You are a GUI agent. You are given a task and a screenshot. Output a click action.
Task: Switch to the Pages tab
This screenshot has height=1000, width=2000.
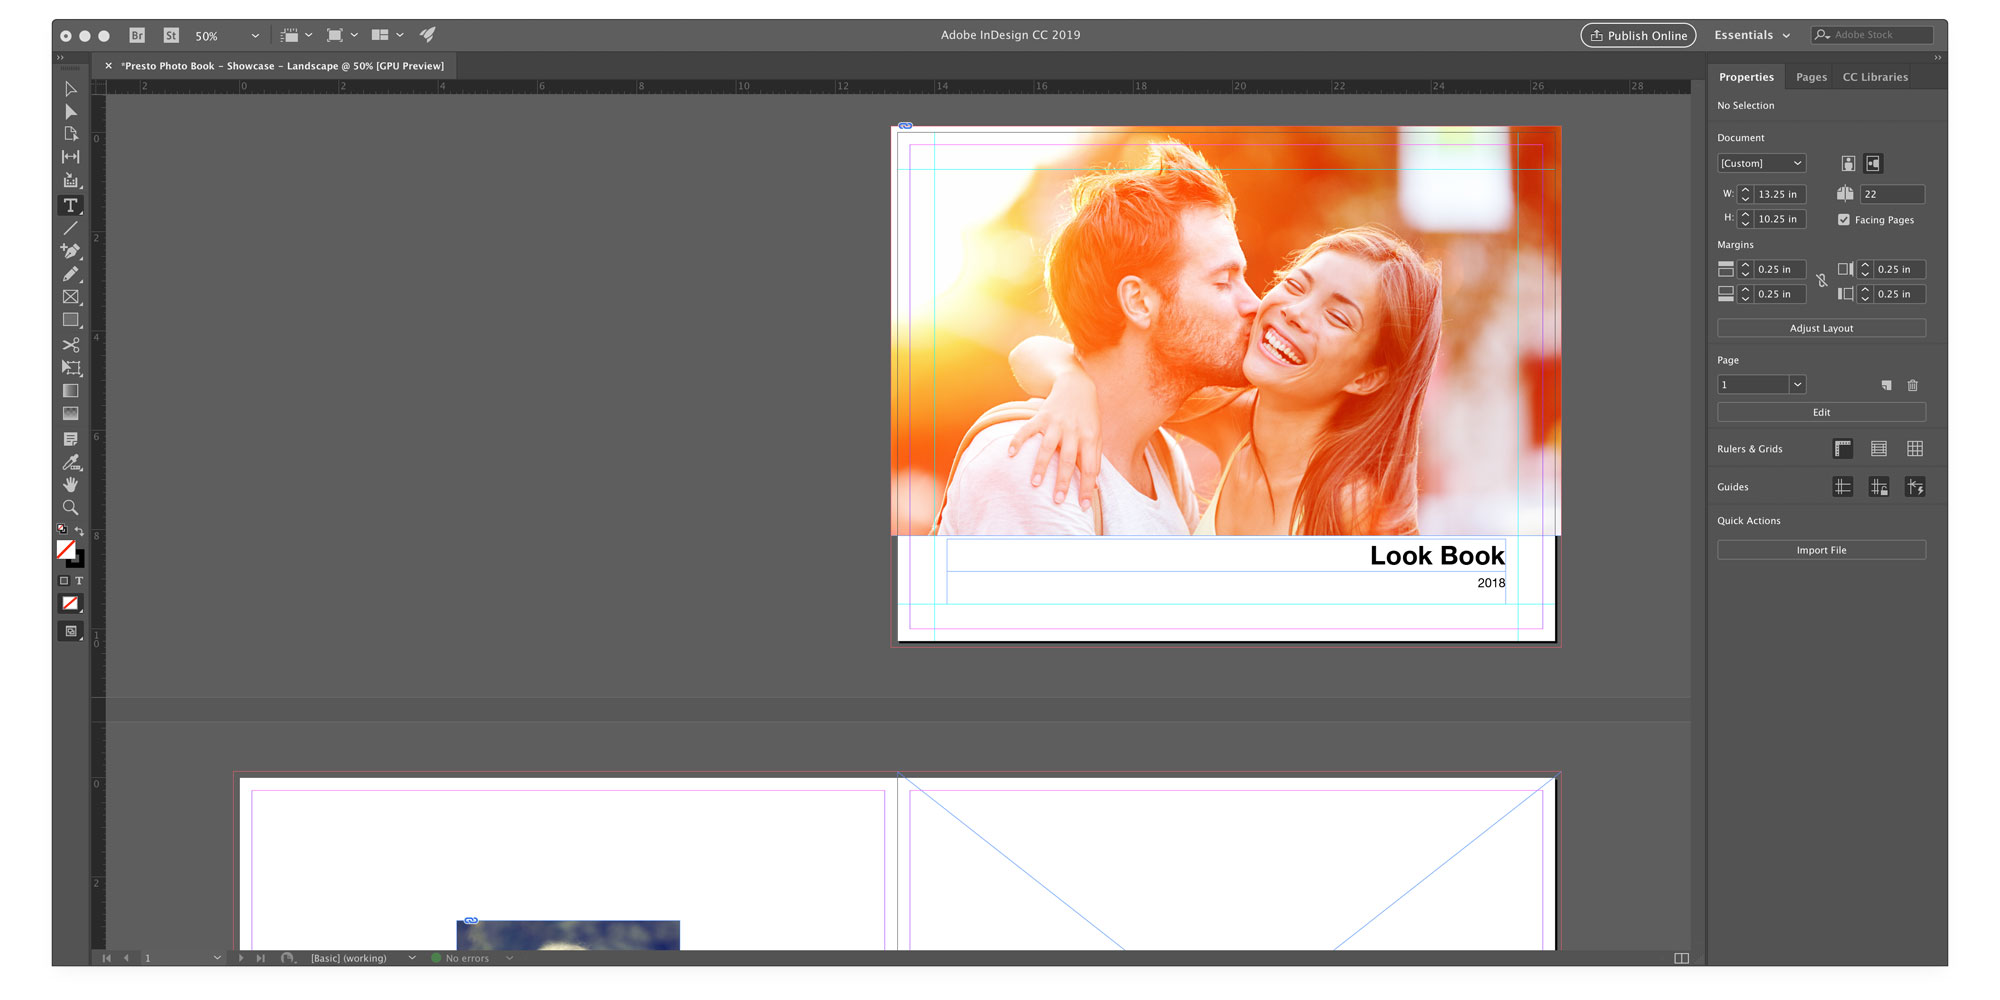click(1810, 76)
